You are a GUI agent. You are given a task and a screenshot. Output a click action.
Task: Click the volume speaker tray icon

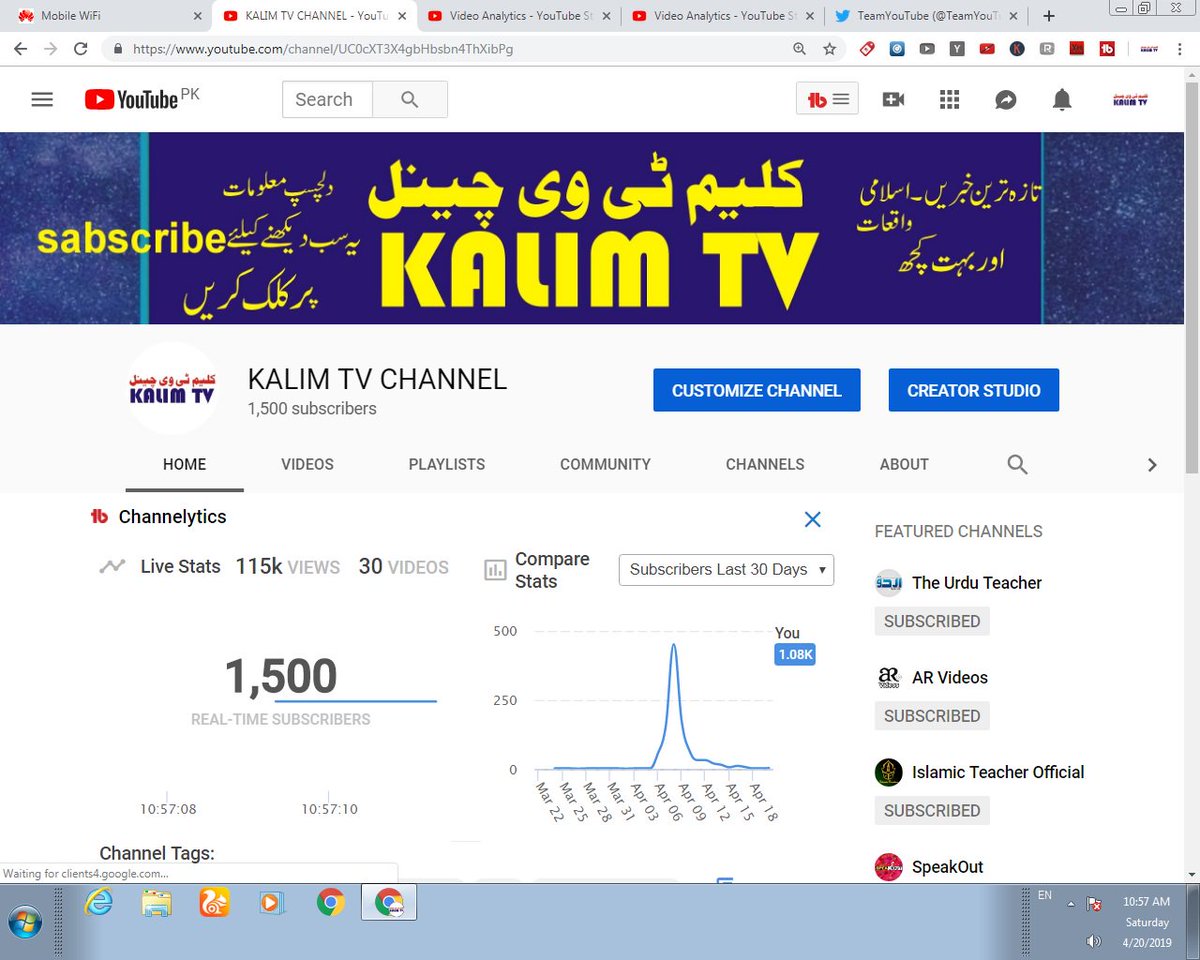pos(1093,941)
